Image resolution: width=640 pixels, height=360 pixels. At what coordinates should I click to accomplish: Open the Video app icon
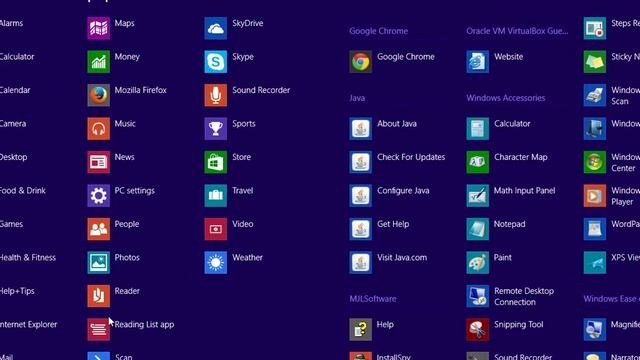click(x=216, y=229)
